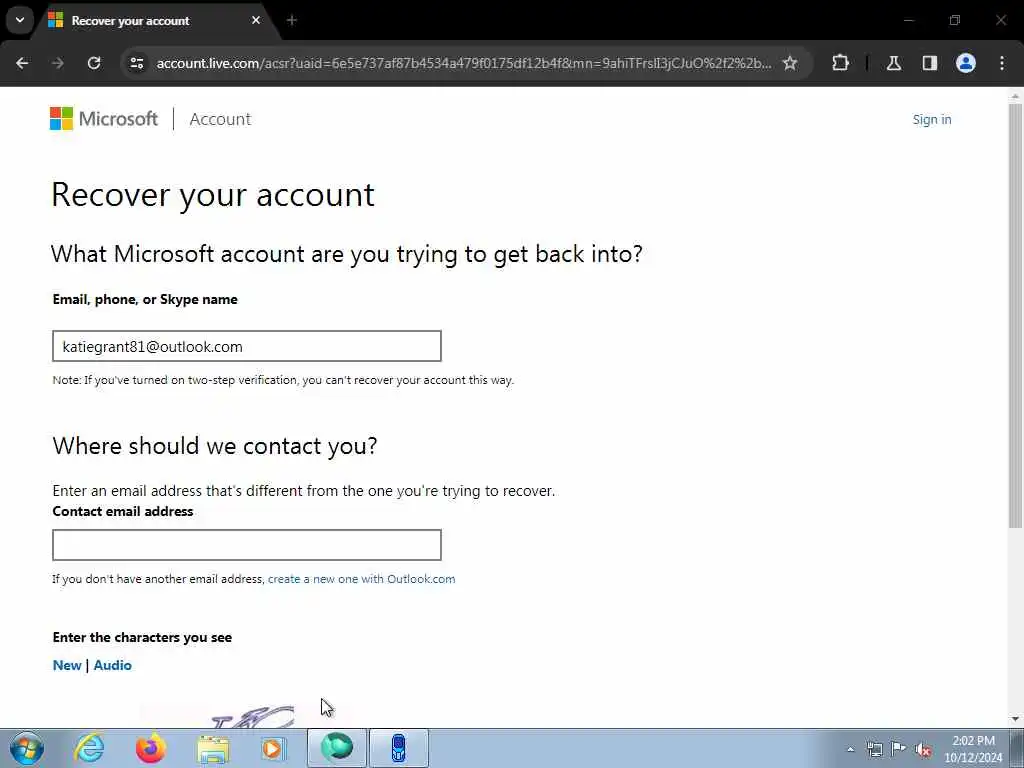Click the Contact email address field
This screenshot has width=1024, height=768.
pos(247,545)
